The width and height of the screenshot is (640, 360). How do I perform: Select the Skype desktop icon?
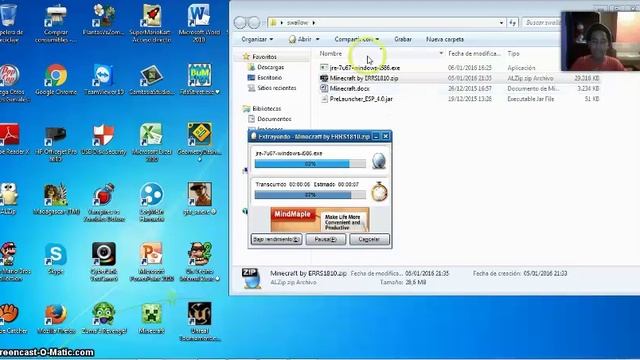coord(56,259)
